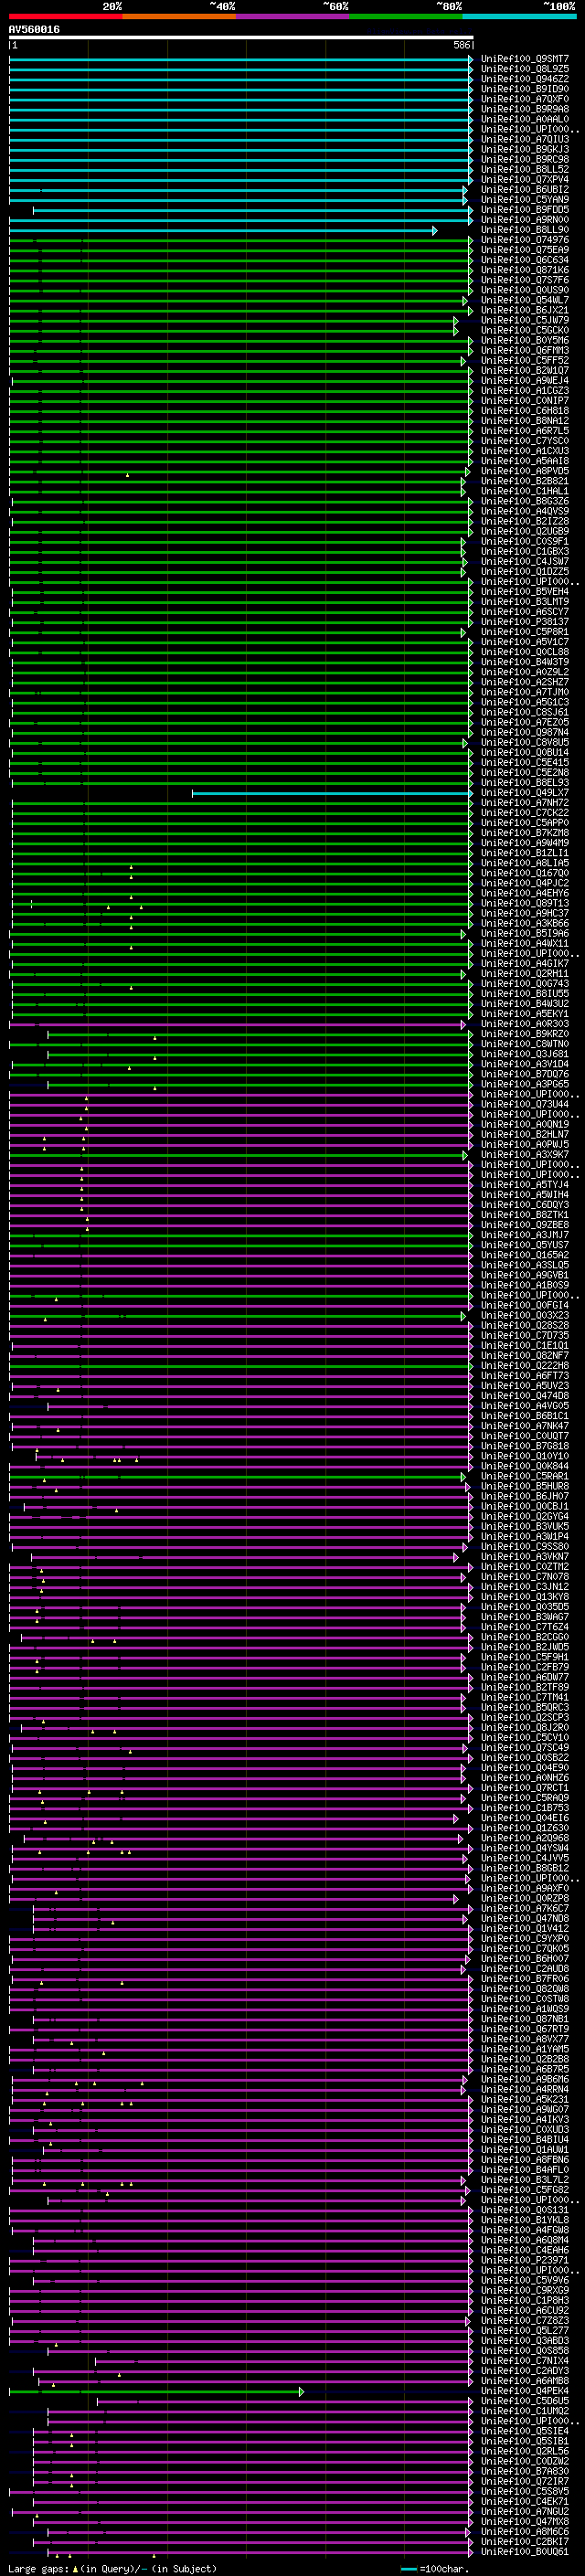Select hit label UniRef100_C1HAL1

(x=525, y=491)
